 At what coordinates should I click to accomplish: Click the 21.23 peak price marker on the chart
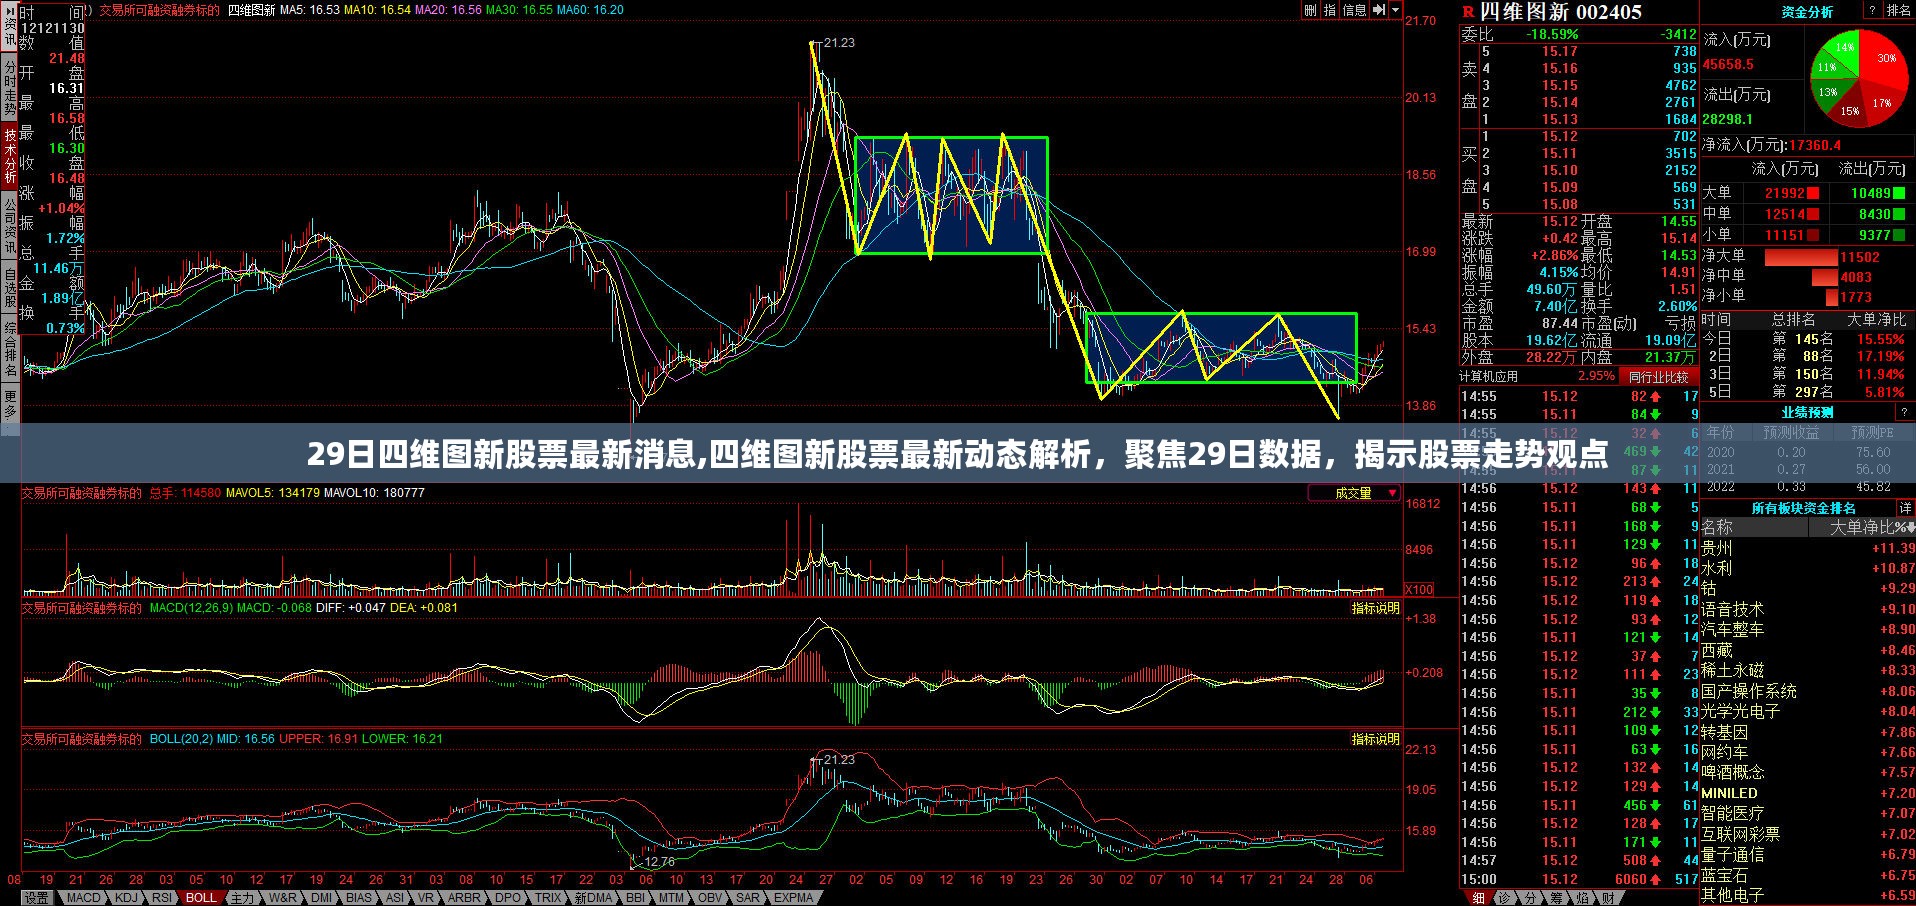click(838, 43)
